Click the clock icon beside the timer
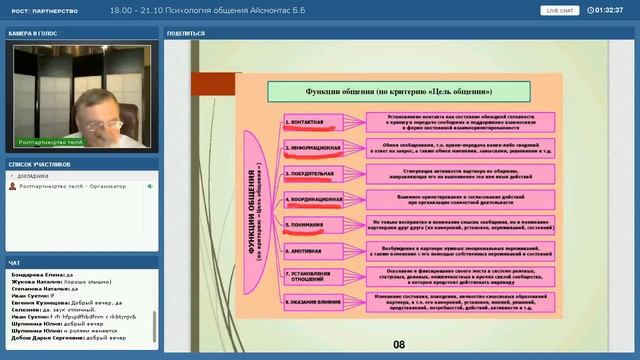The image size is (640, 360). [590, 10]
